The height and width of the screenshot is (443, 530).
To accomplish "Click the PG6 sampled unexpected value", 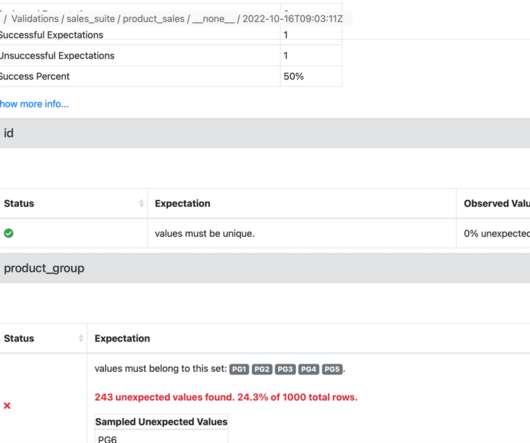I will tap(107, 439).
